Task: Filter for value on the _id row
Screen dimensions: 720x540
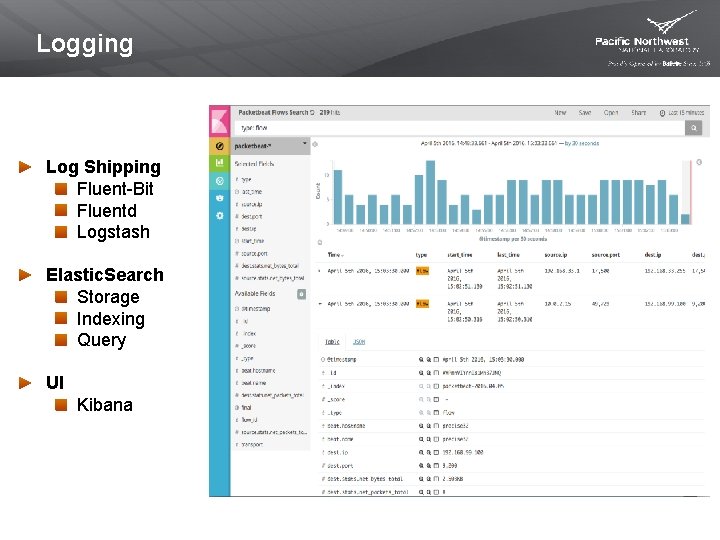Action: (421, 373)
